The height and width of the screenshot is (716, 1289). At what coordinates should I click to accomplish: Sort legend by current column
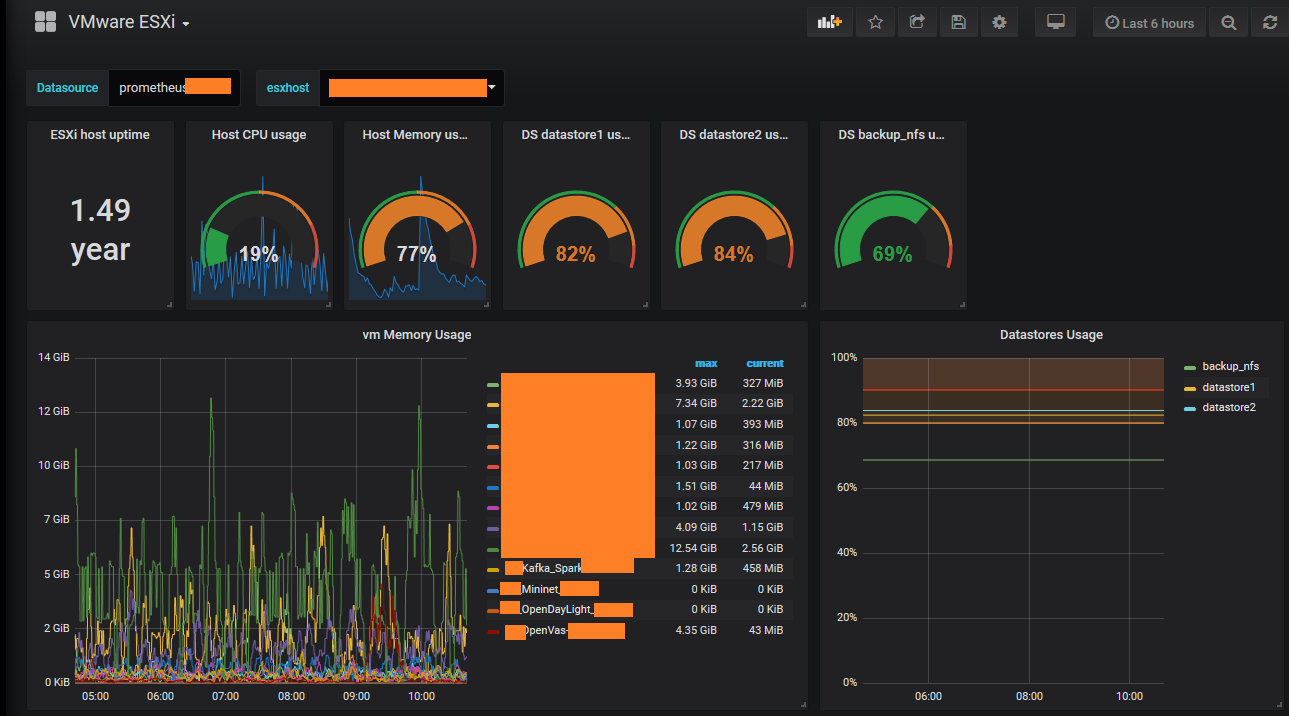tap(765, 363)
